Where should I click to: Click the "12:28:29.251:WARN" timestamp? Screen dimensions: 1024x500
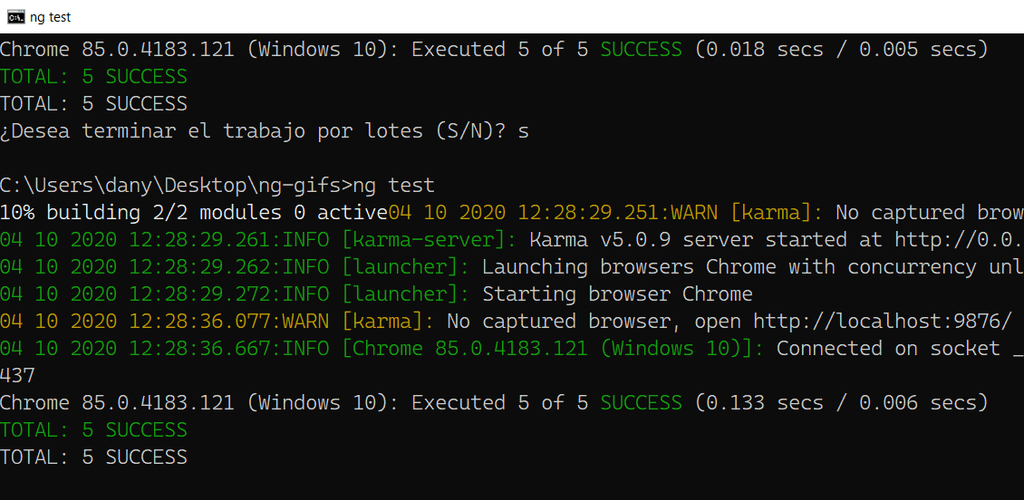616,213
